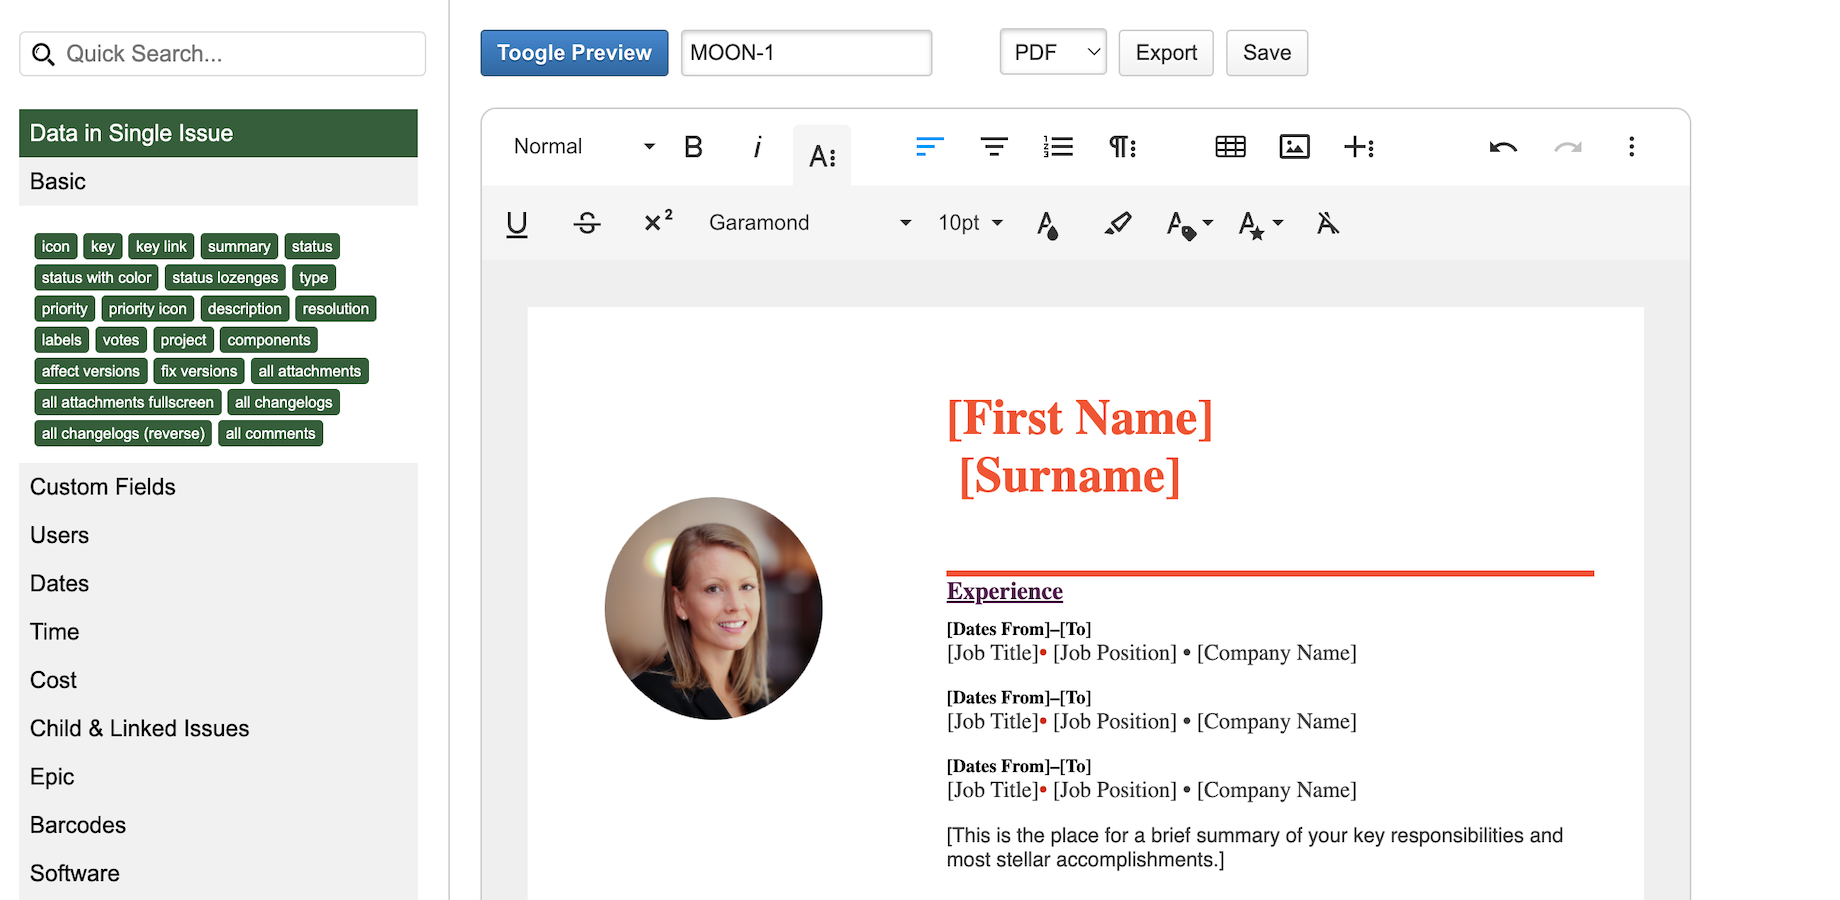Insert the 'all changelogs (reverse)' tag
1840x900 pixels.
123,433
